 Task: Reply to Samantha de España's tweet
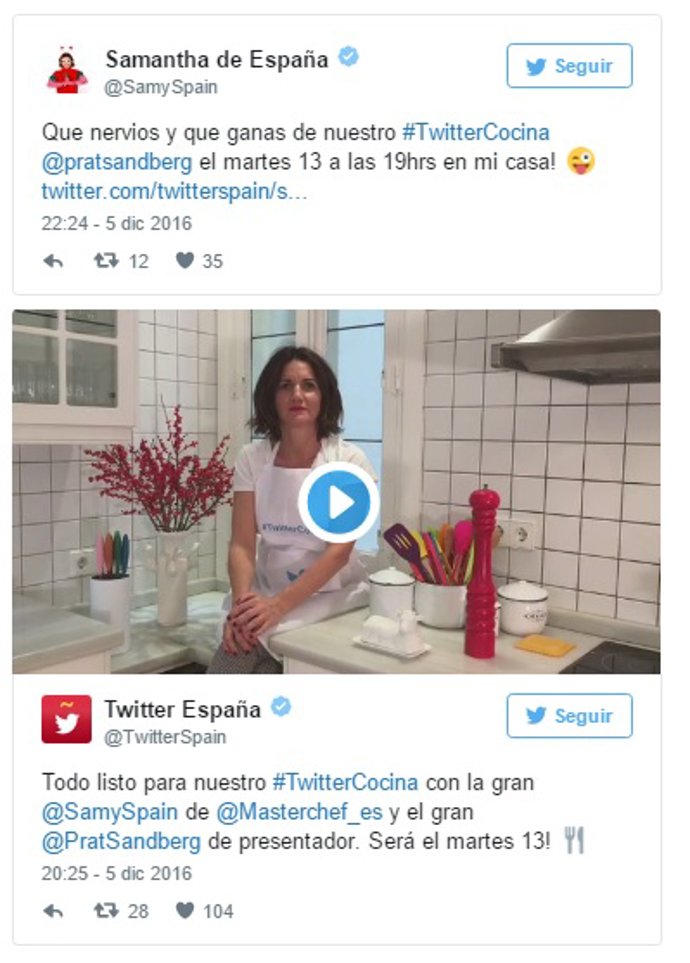53,262
